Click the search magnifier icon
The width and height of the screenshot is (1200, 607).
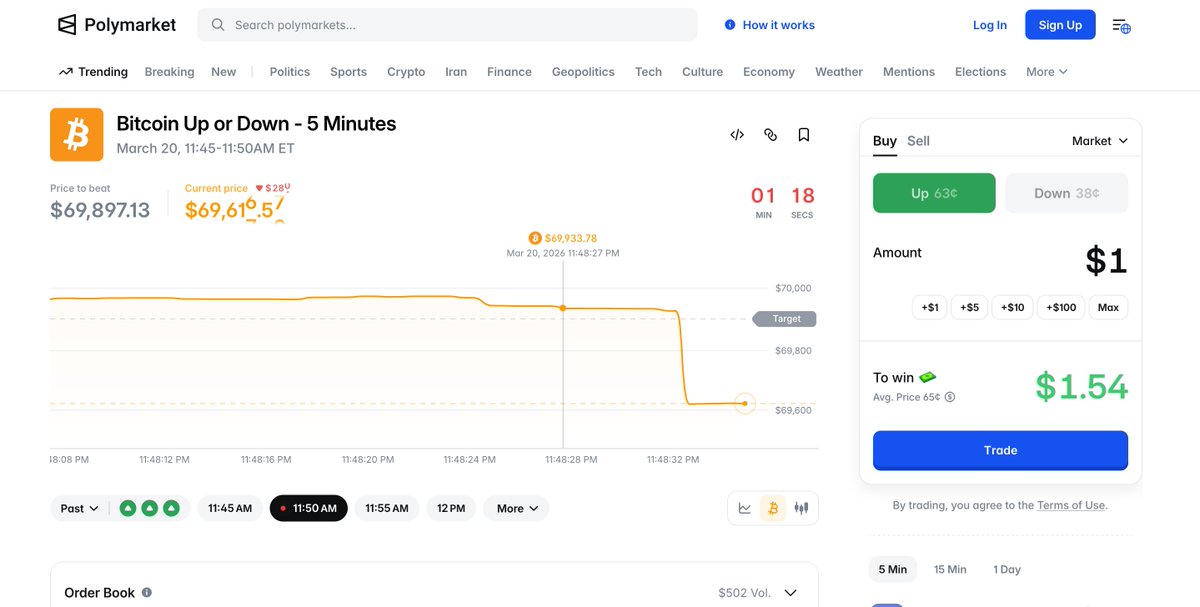pos(216,25)
